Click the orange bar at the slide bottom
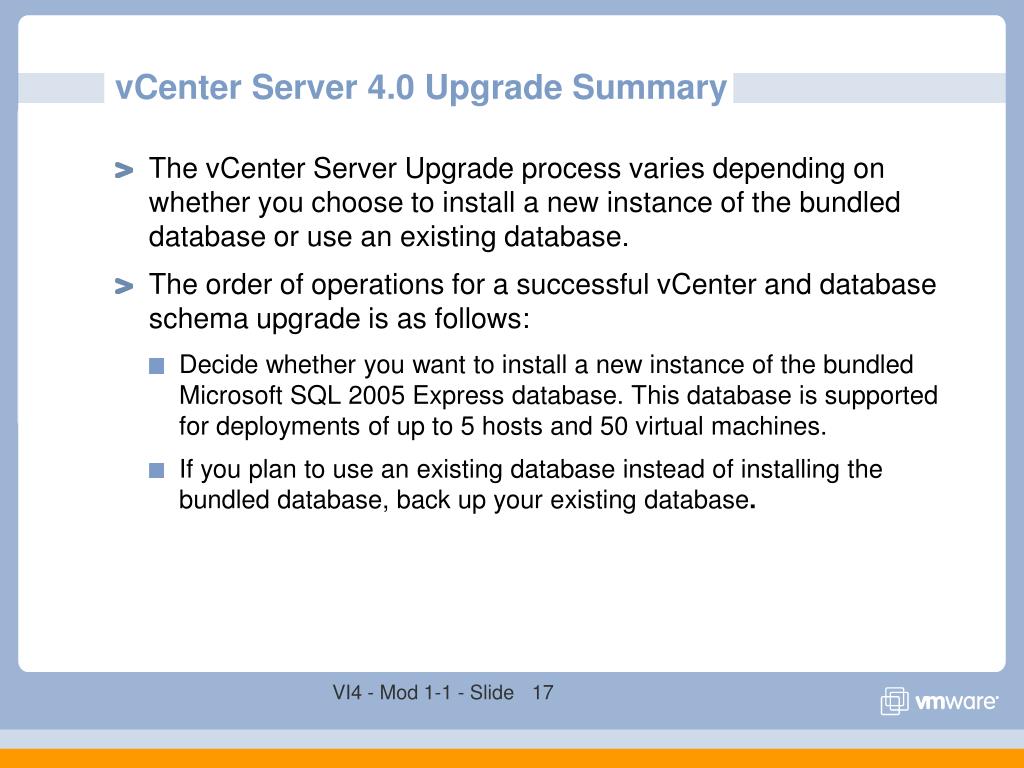Viewport: 1024px width, 768px height. click(x=512, y=758)
